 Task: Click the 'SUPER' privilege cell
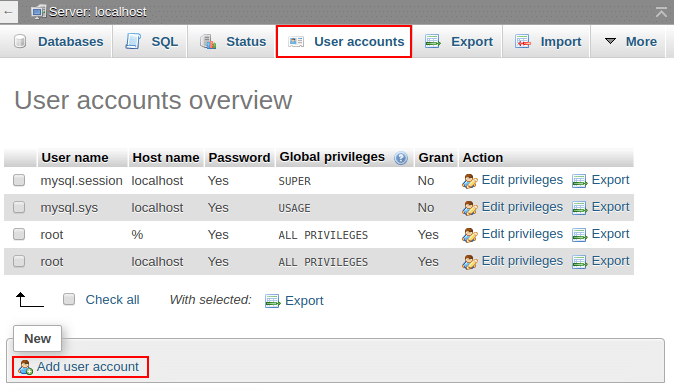[294, 181]
